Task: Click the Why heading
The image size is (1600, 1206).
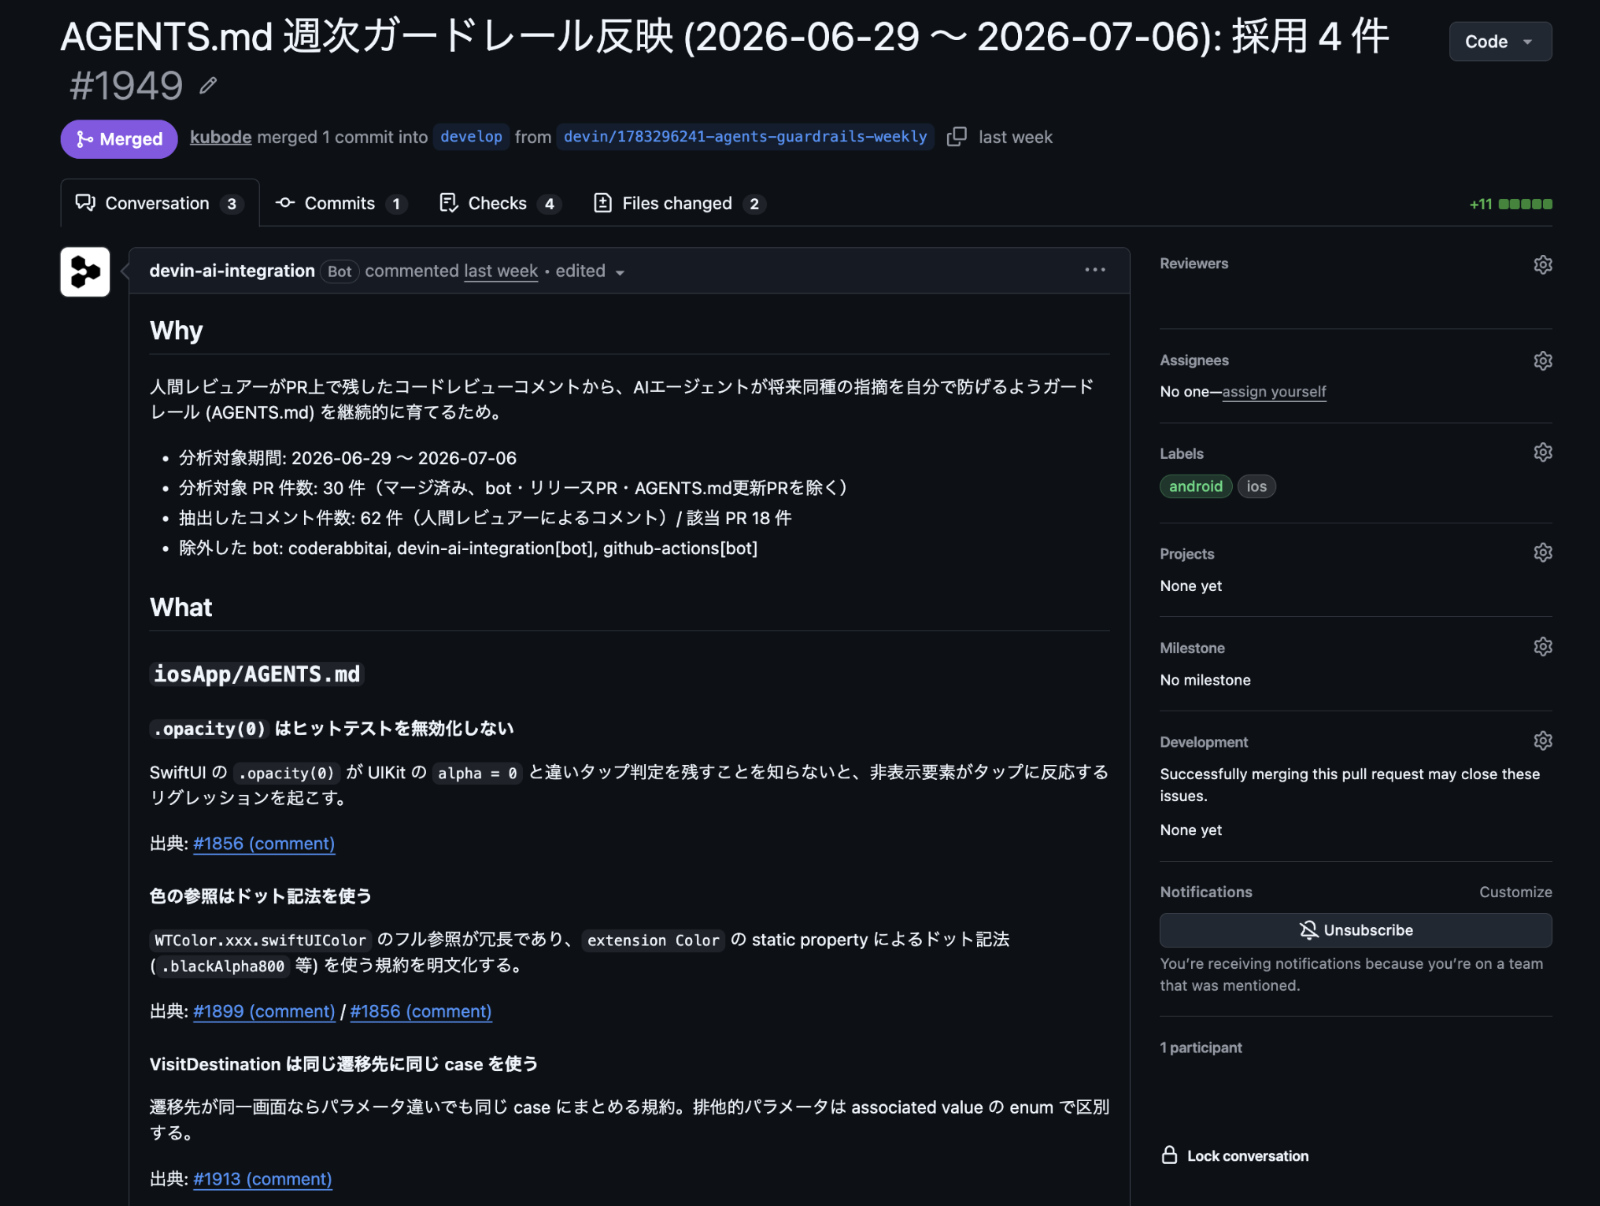Action: 176,331
